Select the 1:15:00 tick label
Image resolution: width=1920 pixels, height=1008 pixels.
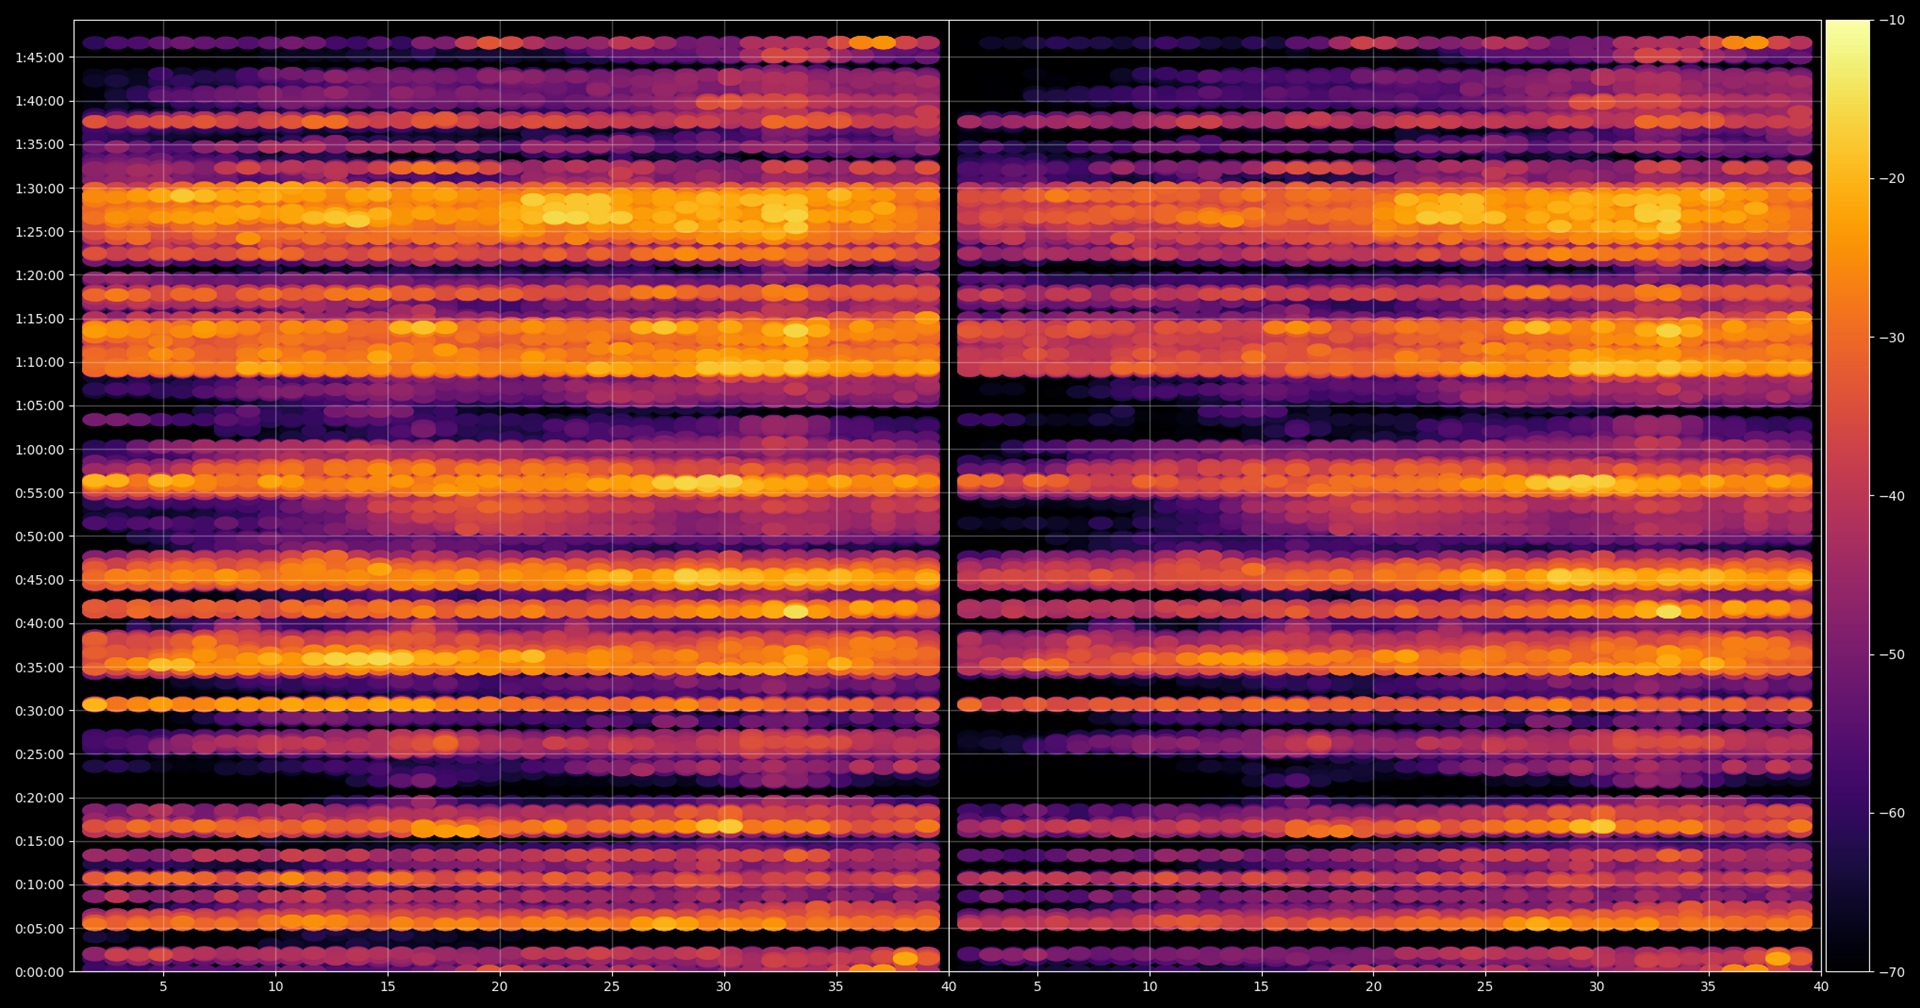(39, 319)
